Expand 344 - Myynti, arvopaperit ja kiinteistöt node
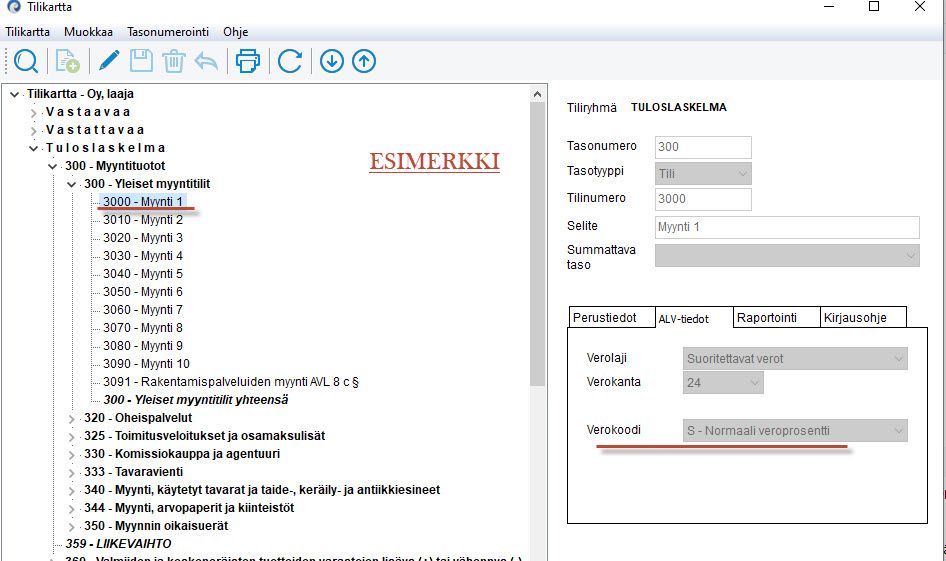 pos(72,509)
